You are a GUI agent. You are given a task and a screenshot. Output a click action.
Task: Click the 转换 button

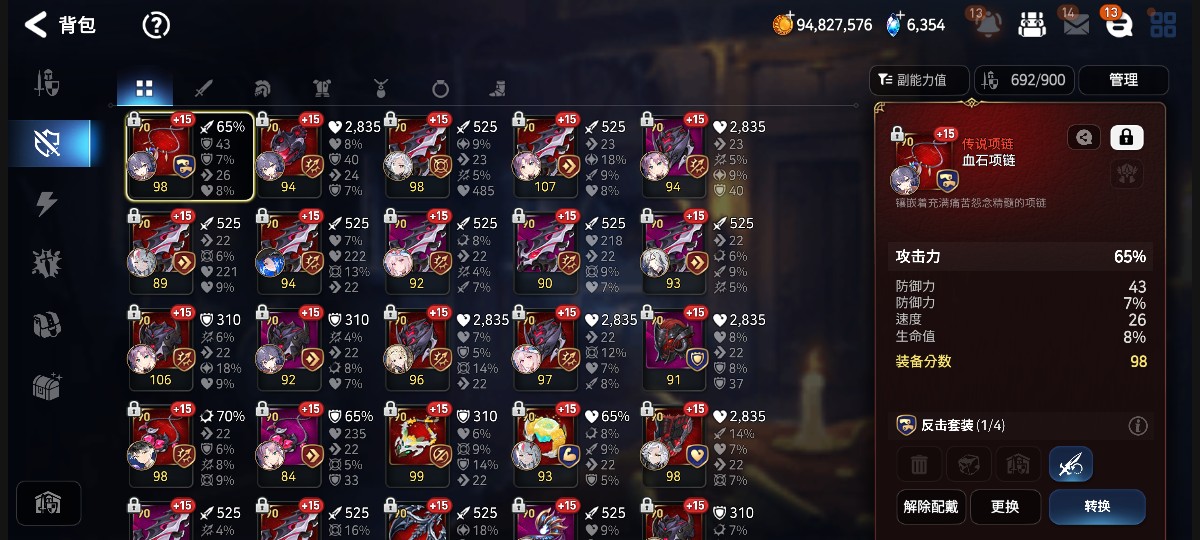pos(1097,507)
